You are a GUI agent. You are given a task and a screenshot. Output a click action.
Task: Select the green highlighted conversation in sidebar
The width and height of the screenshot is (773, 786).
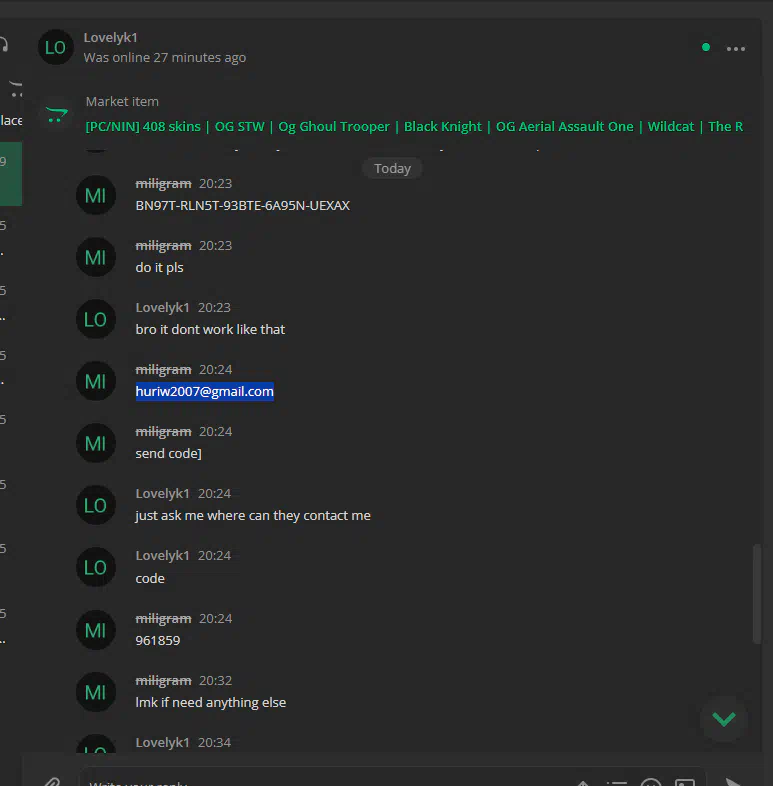(x=11, y=174)
